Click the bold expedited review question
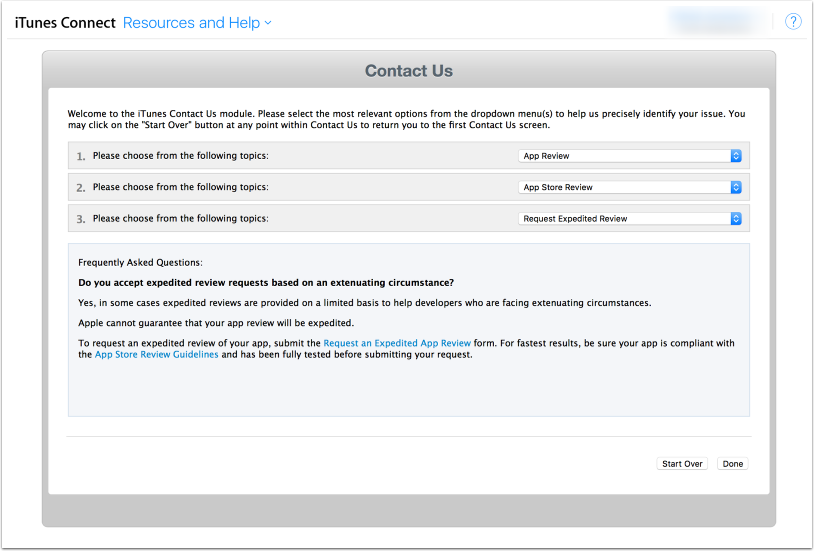The width and height of the screenshot is (814, 551). pos(266,283)
